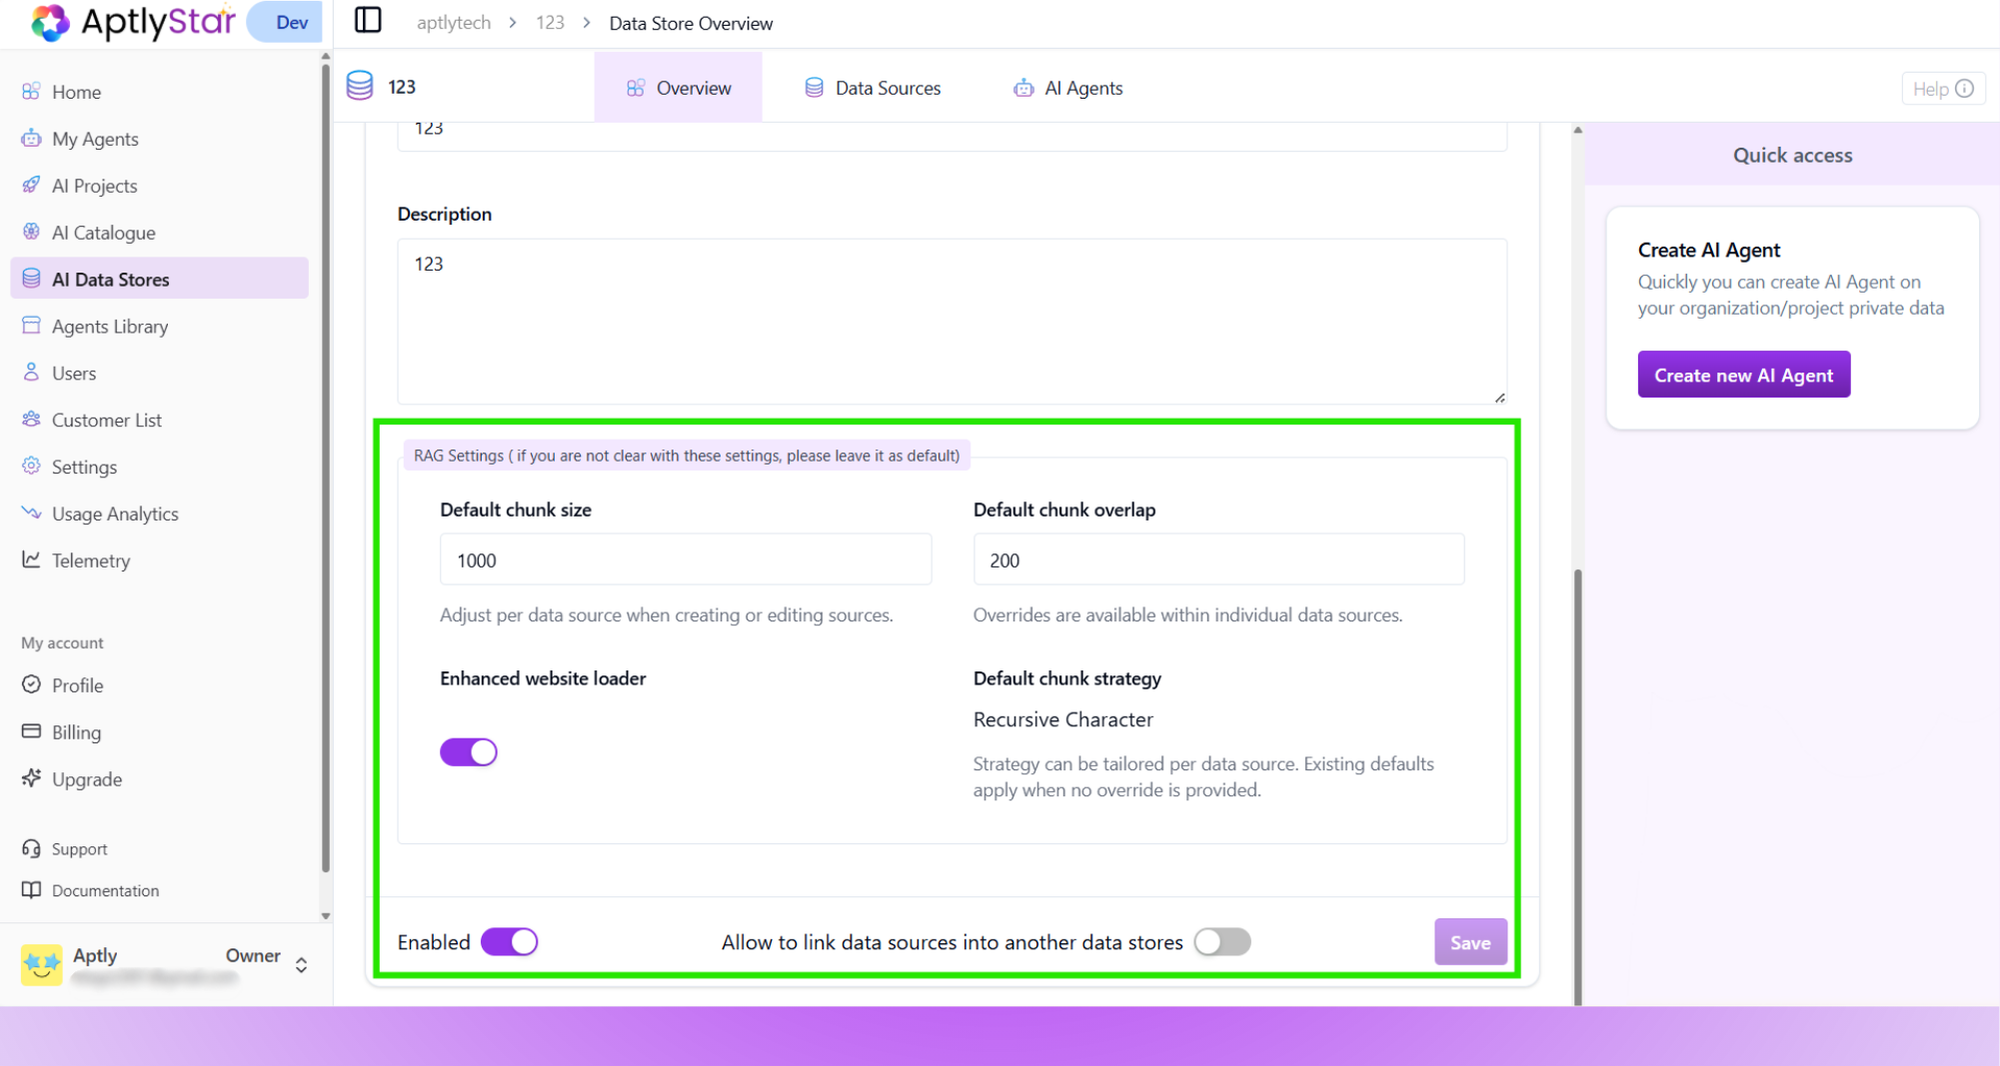
Task: Save the RAG settings
Action: tap(1470, 941)
